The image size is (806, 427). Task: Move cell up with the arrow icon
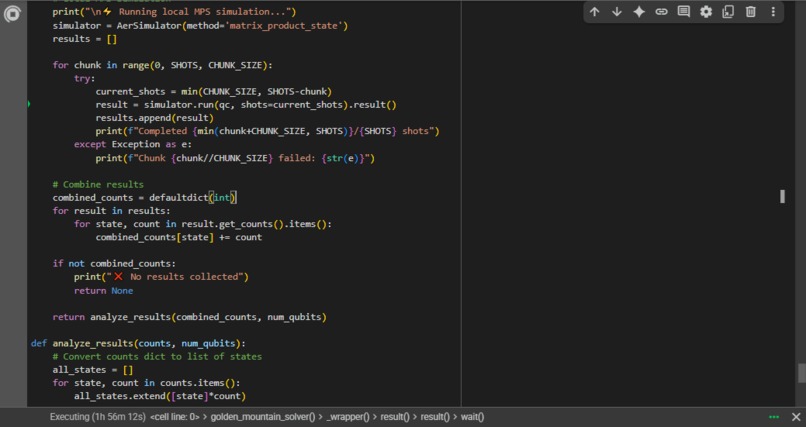click(594, 12)
